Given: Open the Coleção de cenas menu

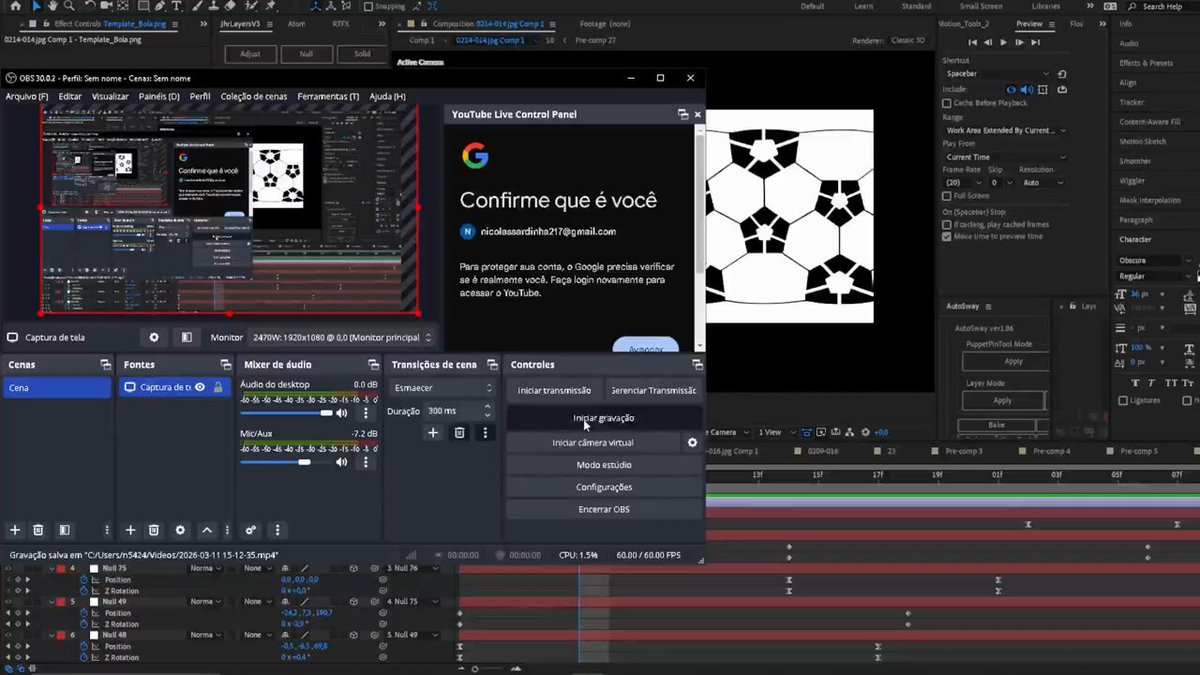Looking at the screenshot, I should 254,96.
